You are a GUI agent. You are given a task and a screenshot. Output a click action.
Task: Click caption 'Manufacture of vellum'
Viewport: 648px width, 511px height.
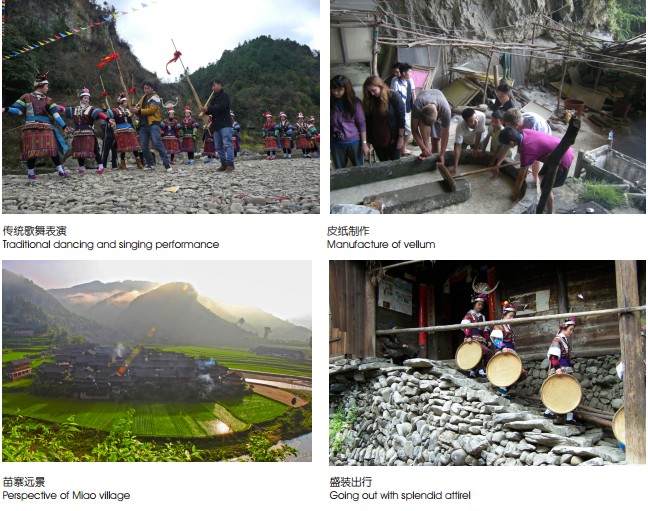coord(381,244)
